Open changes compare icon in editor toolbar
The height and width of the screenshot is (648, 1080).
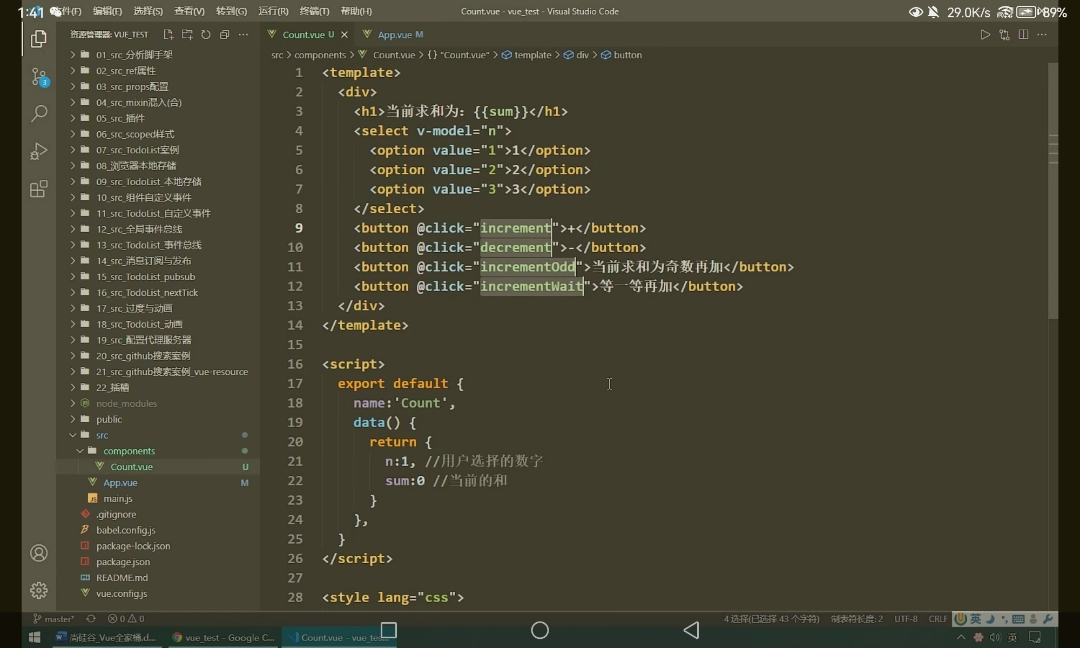tap(1004, 34)
